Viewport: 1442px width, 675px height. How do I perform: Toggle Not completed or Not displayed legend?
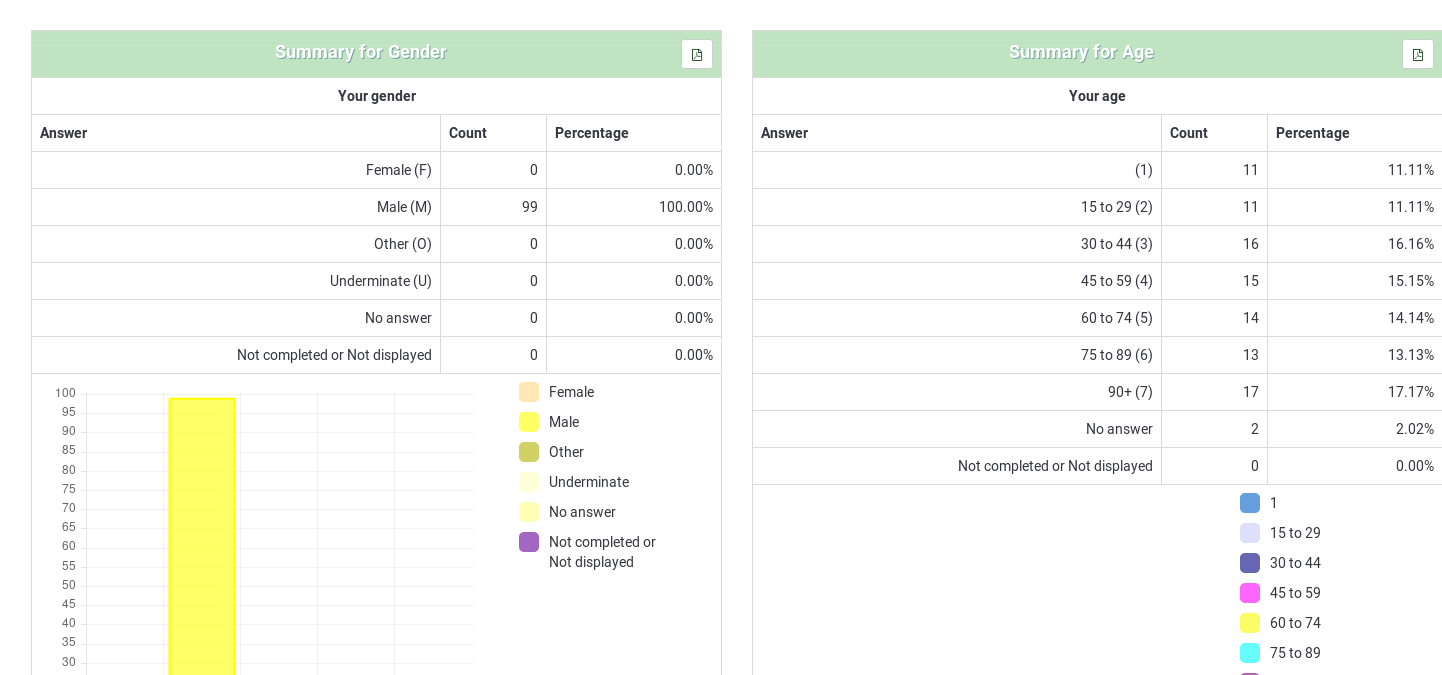[x=529, y=542]
